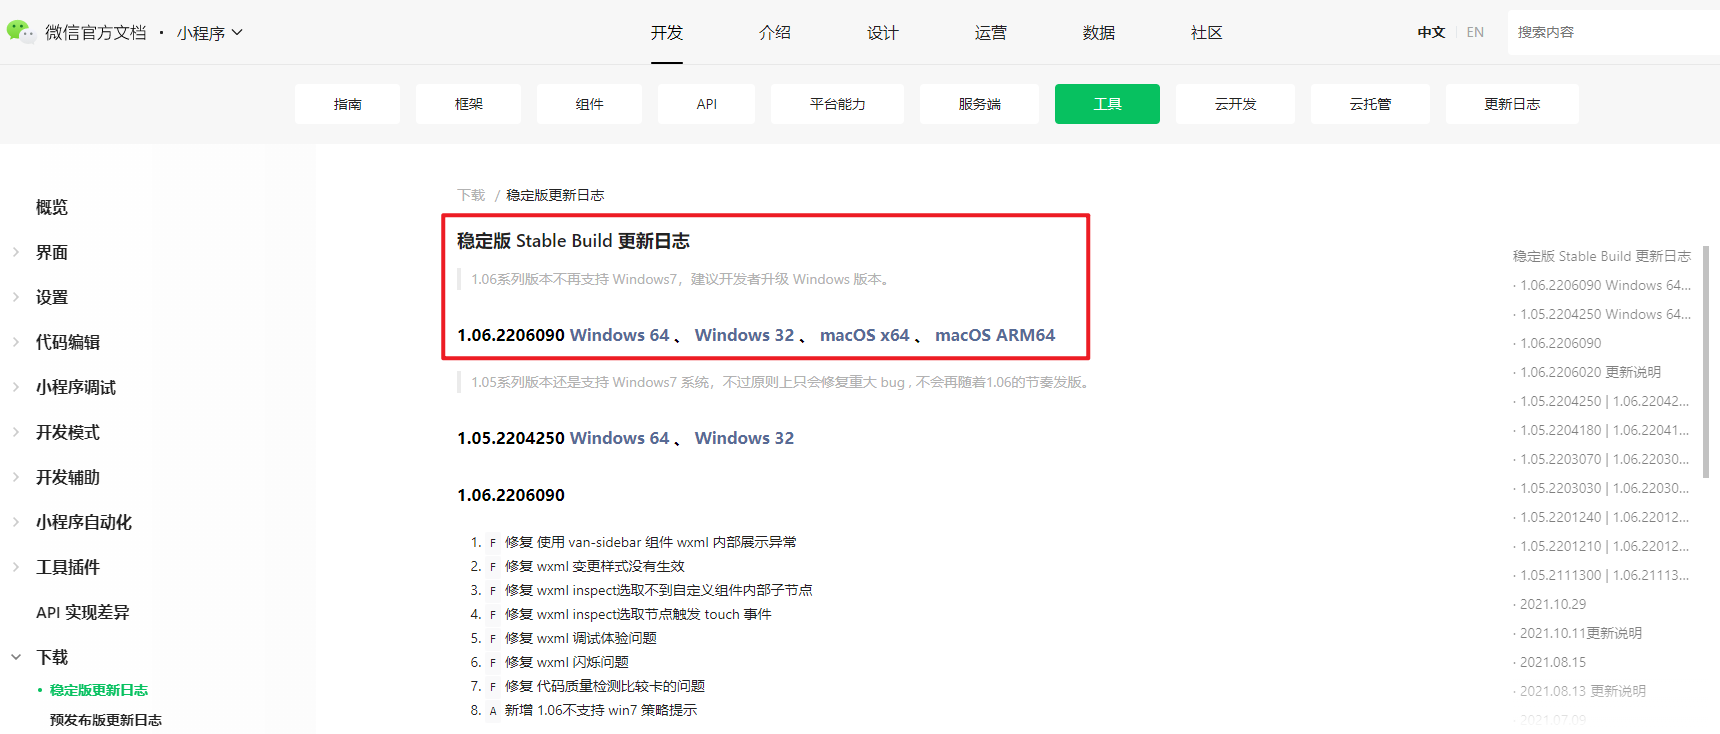Viewport: 1720px width, 734px height.
Task: Download the macOS x64 build
Action: (865, 335)
